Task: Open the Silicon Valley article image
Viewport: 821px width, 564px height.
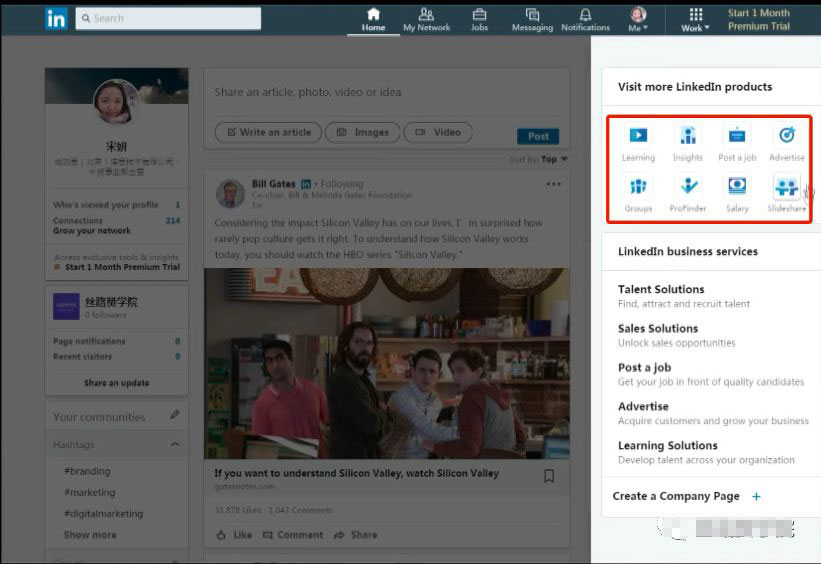Action: (386, 363)
